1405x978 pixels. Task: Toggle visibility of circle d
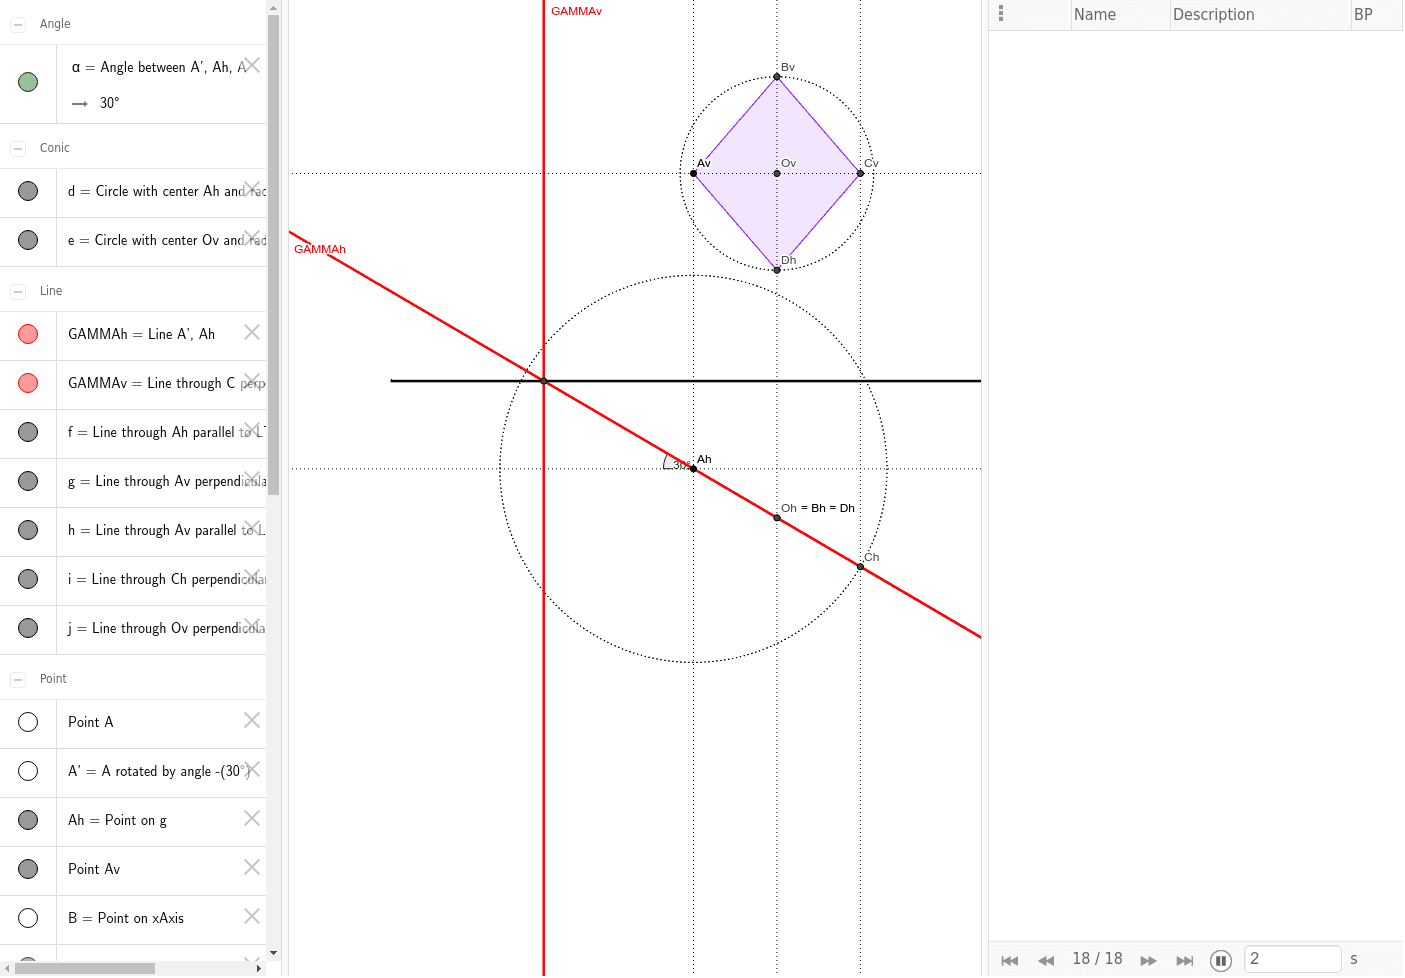pos(28,191)
